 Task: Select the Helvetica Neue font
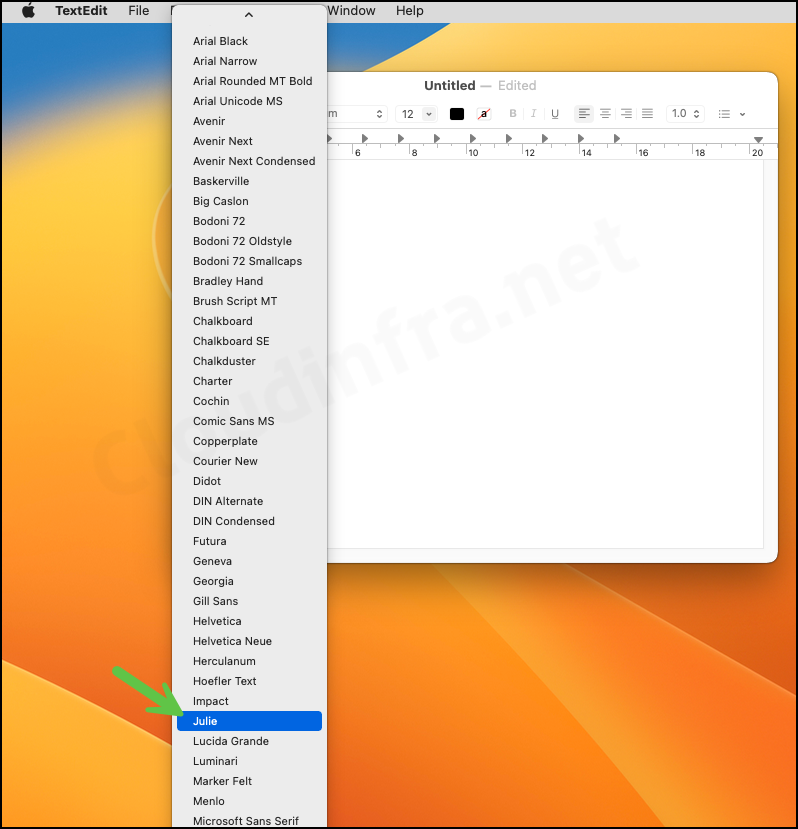[249, 641]
